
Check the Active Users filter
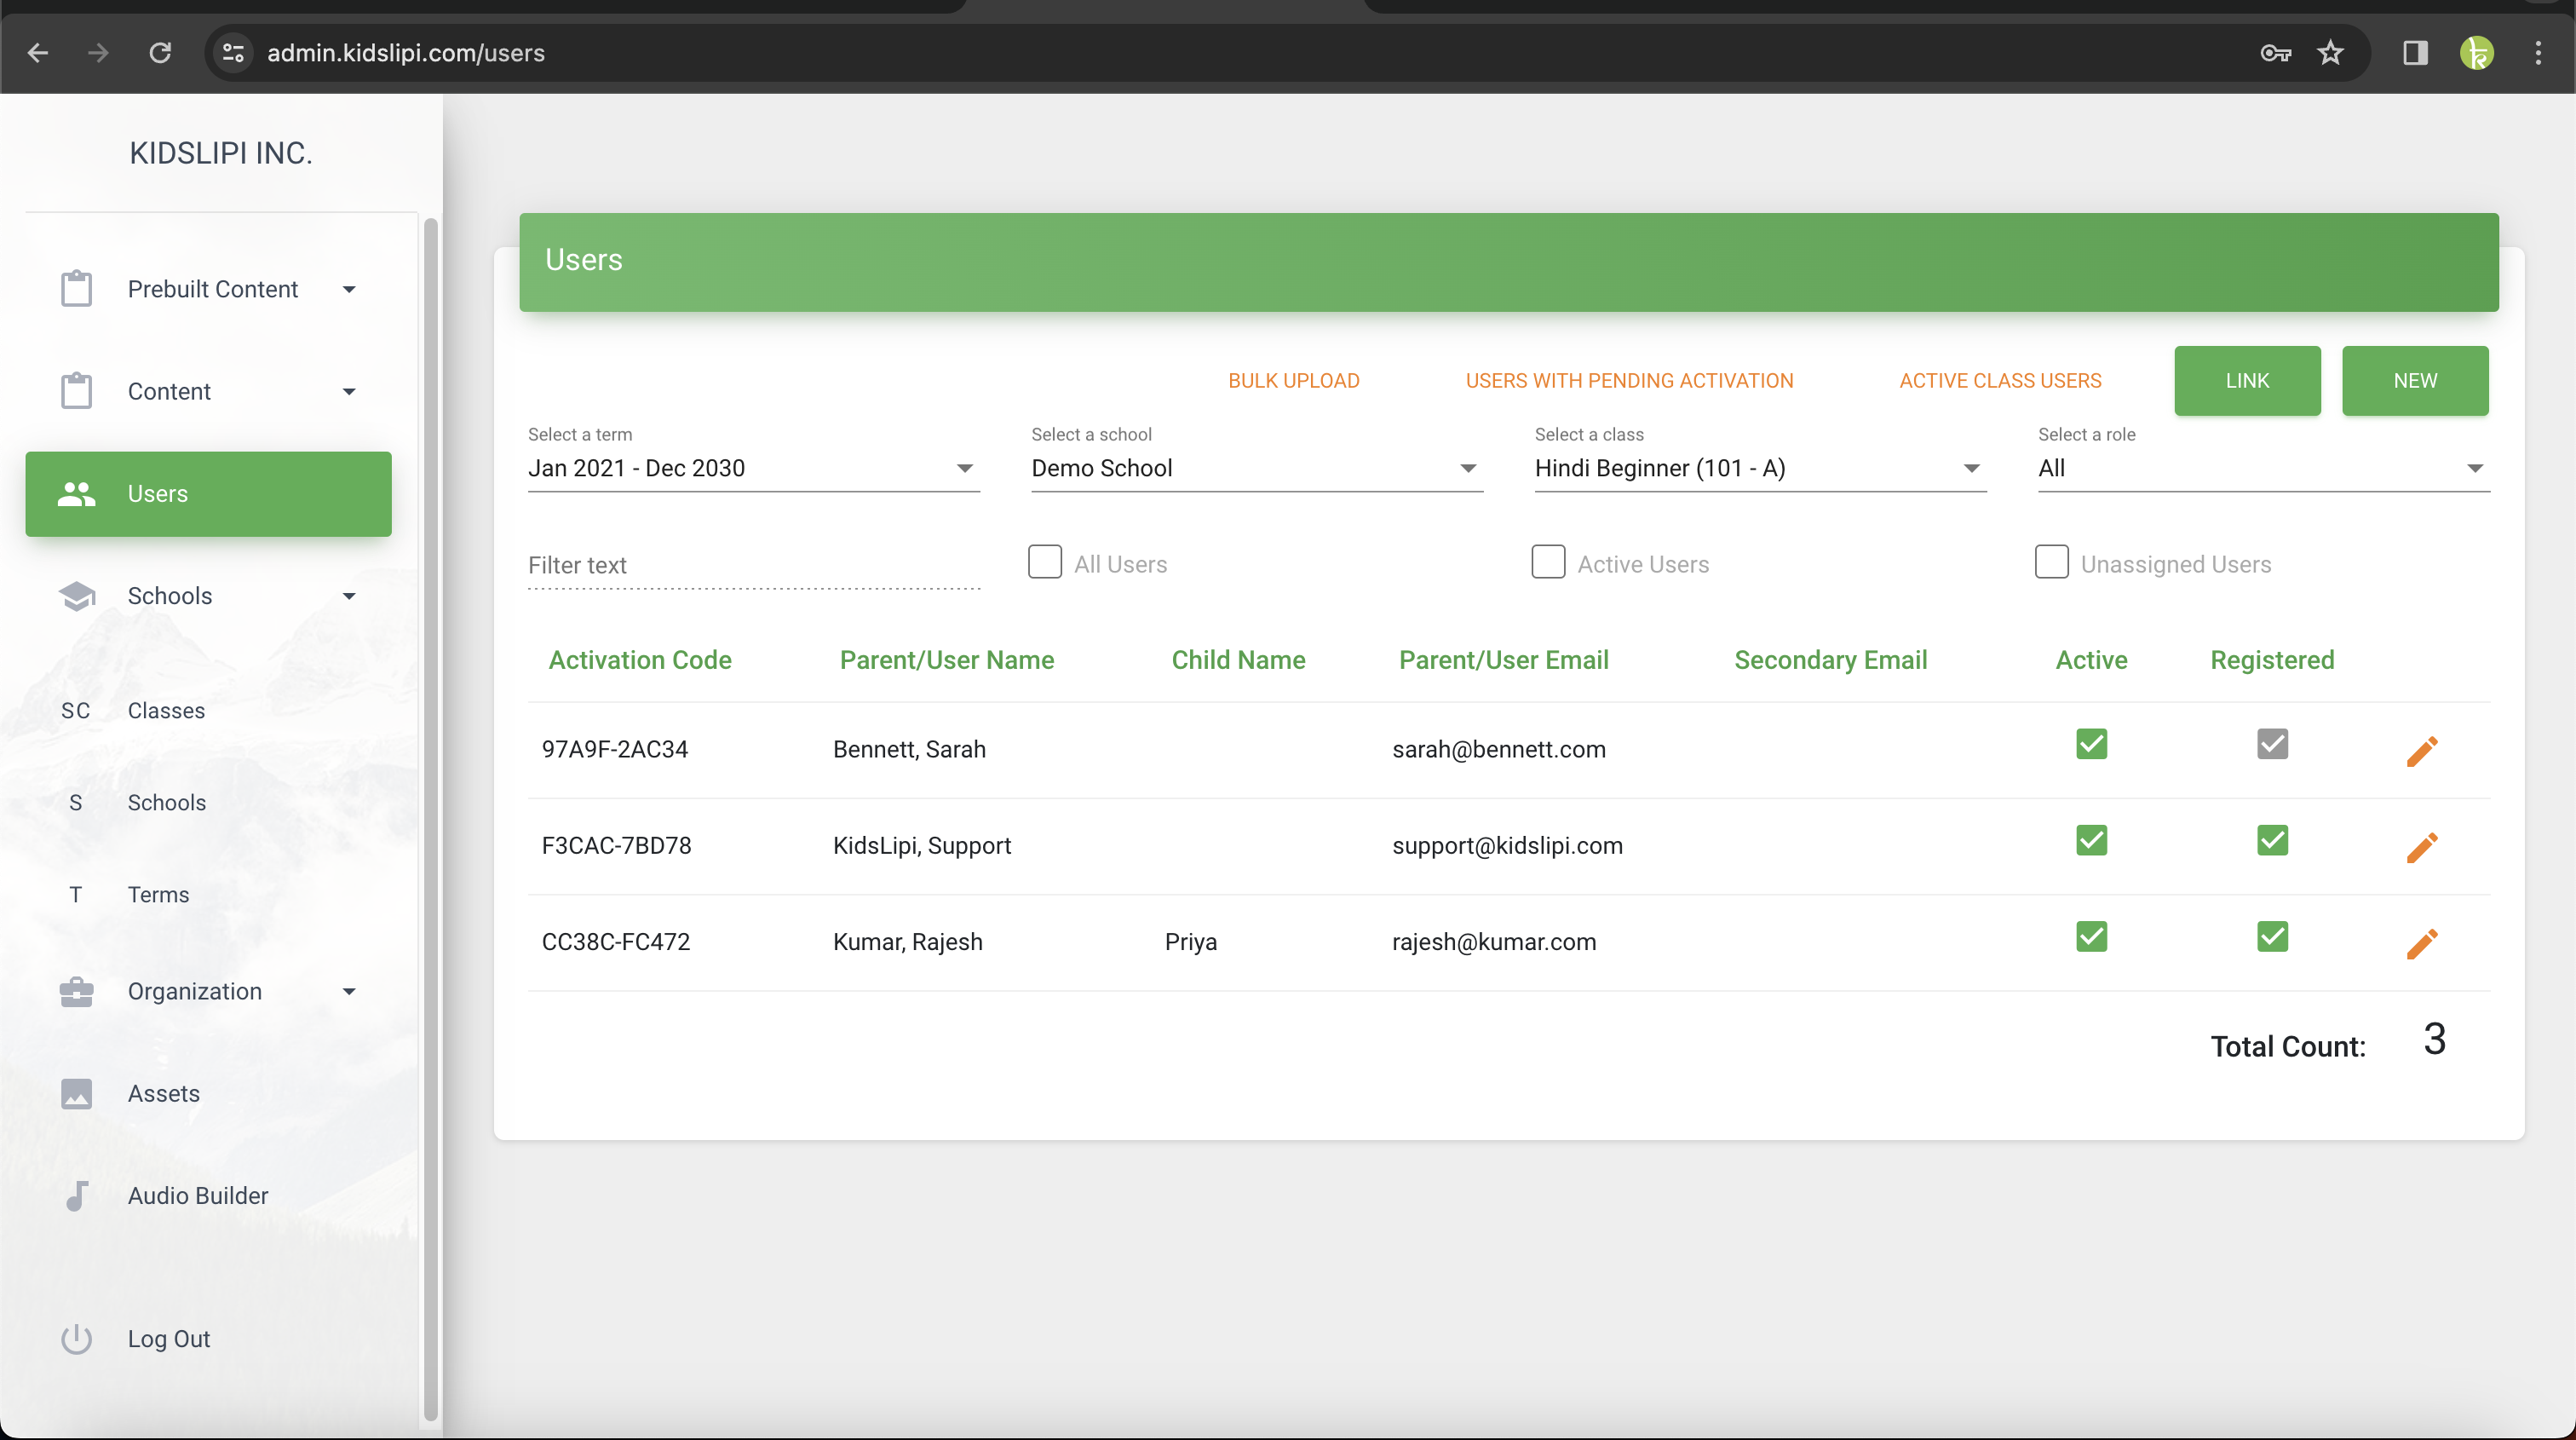click(x=1548, y=562)
